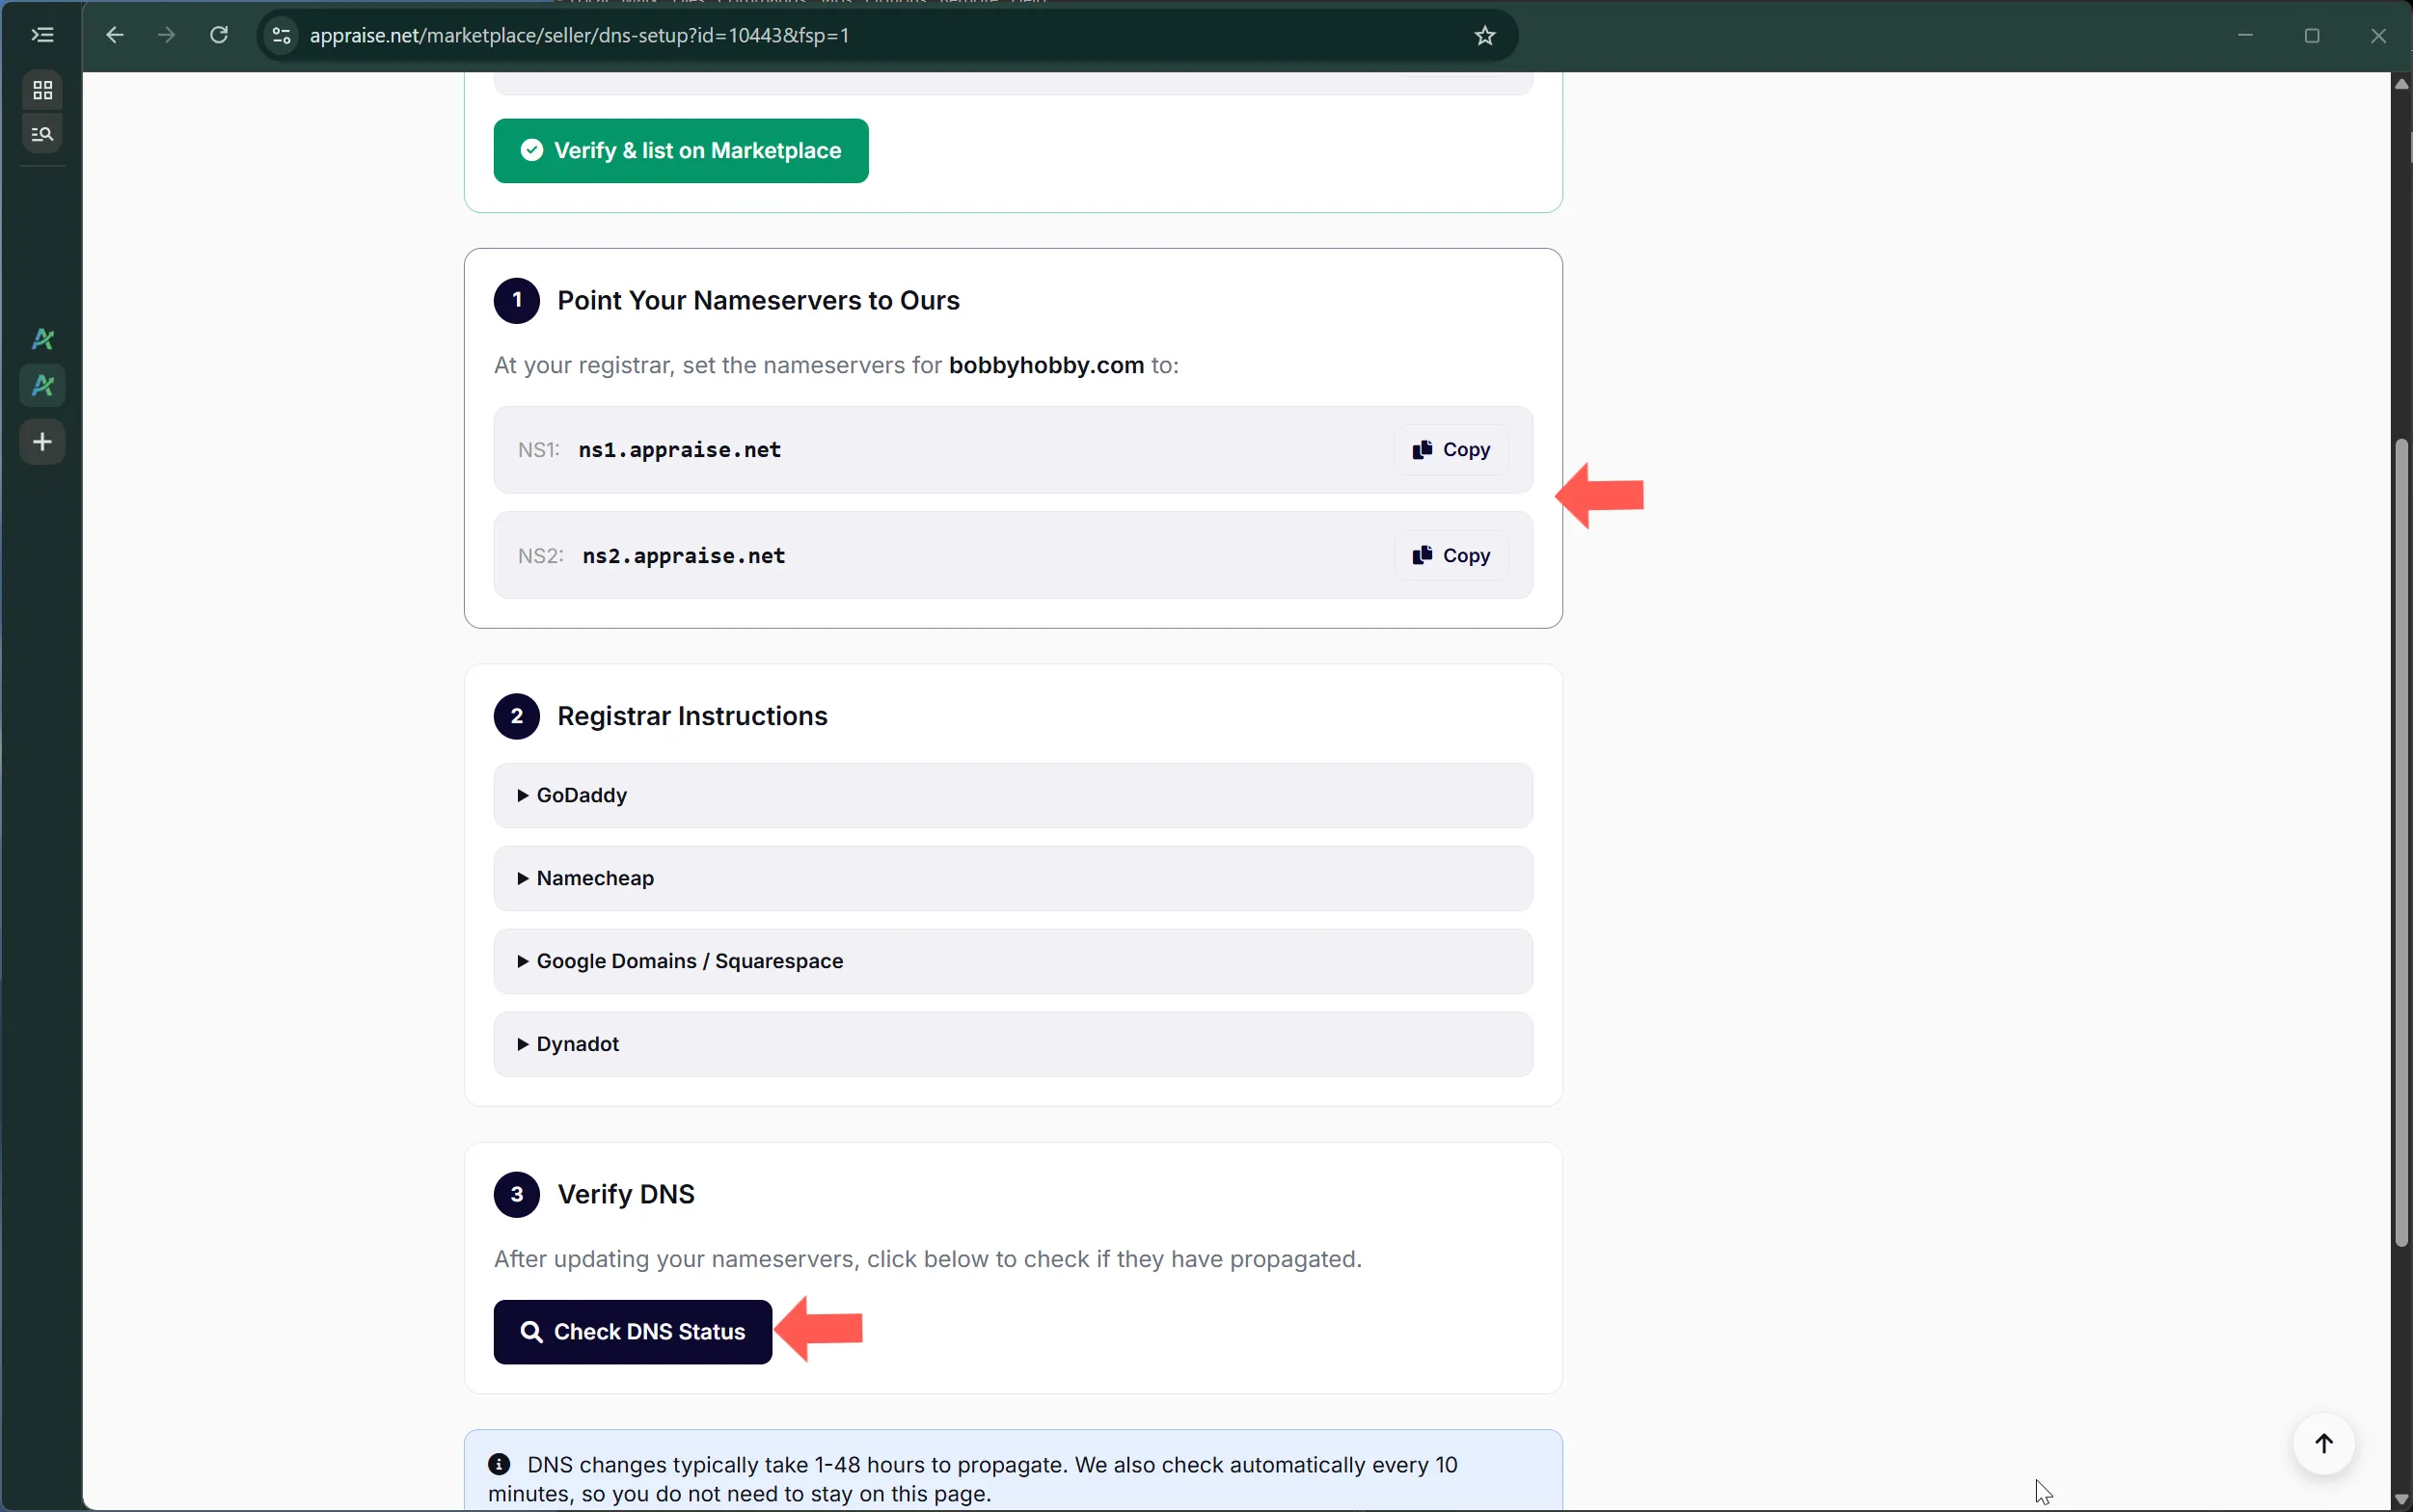Click Verify & list on Marketplace button

681,151
